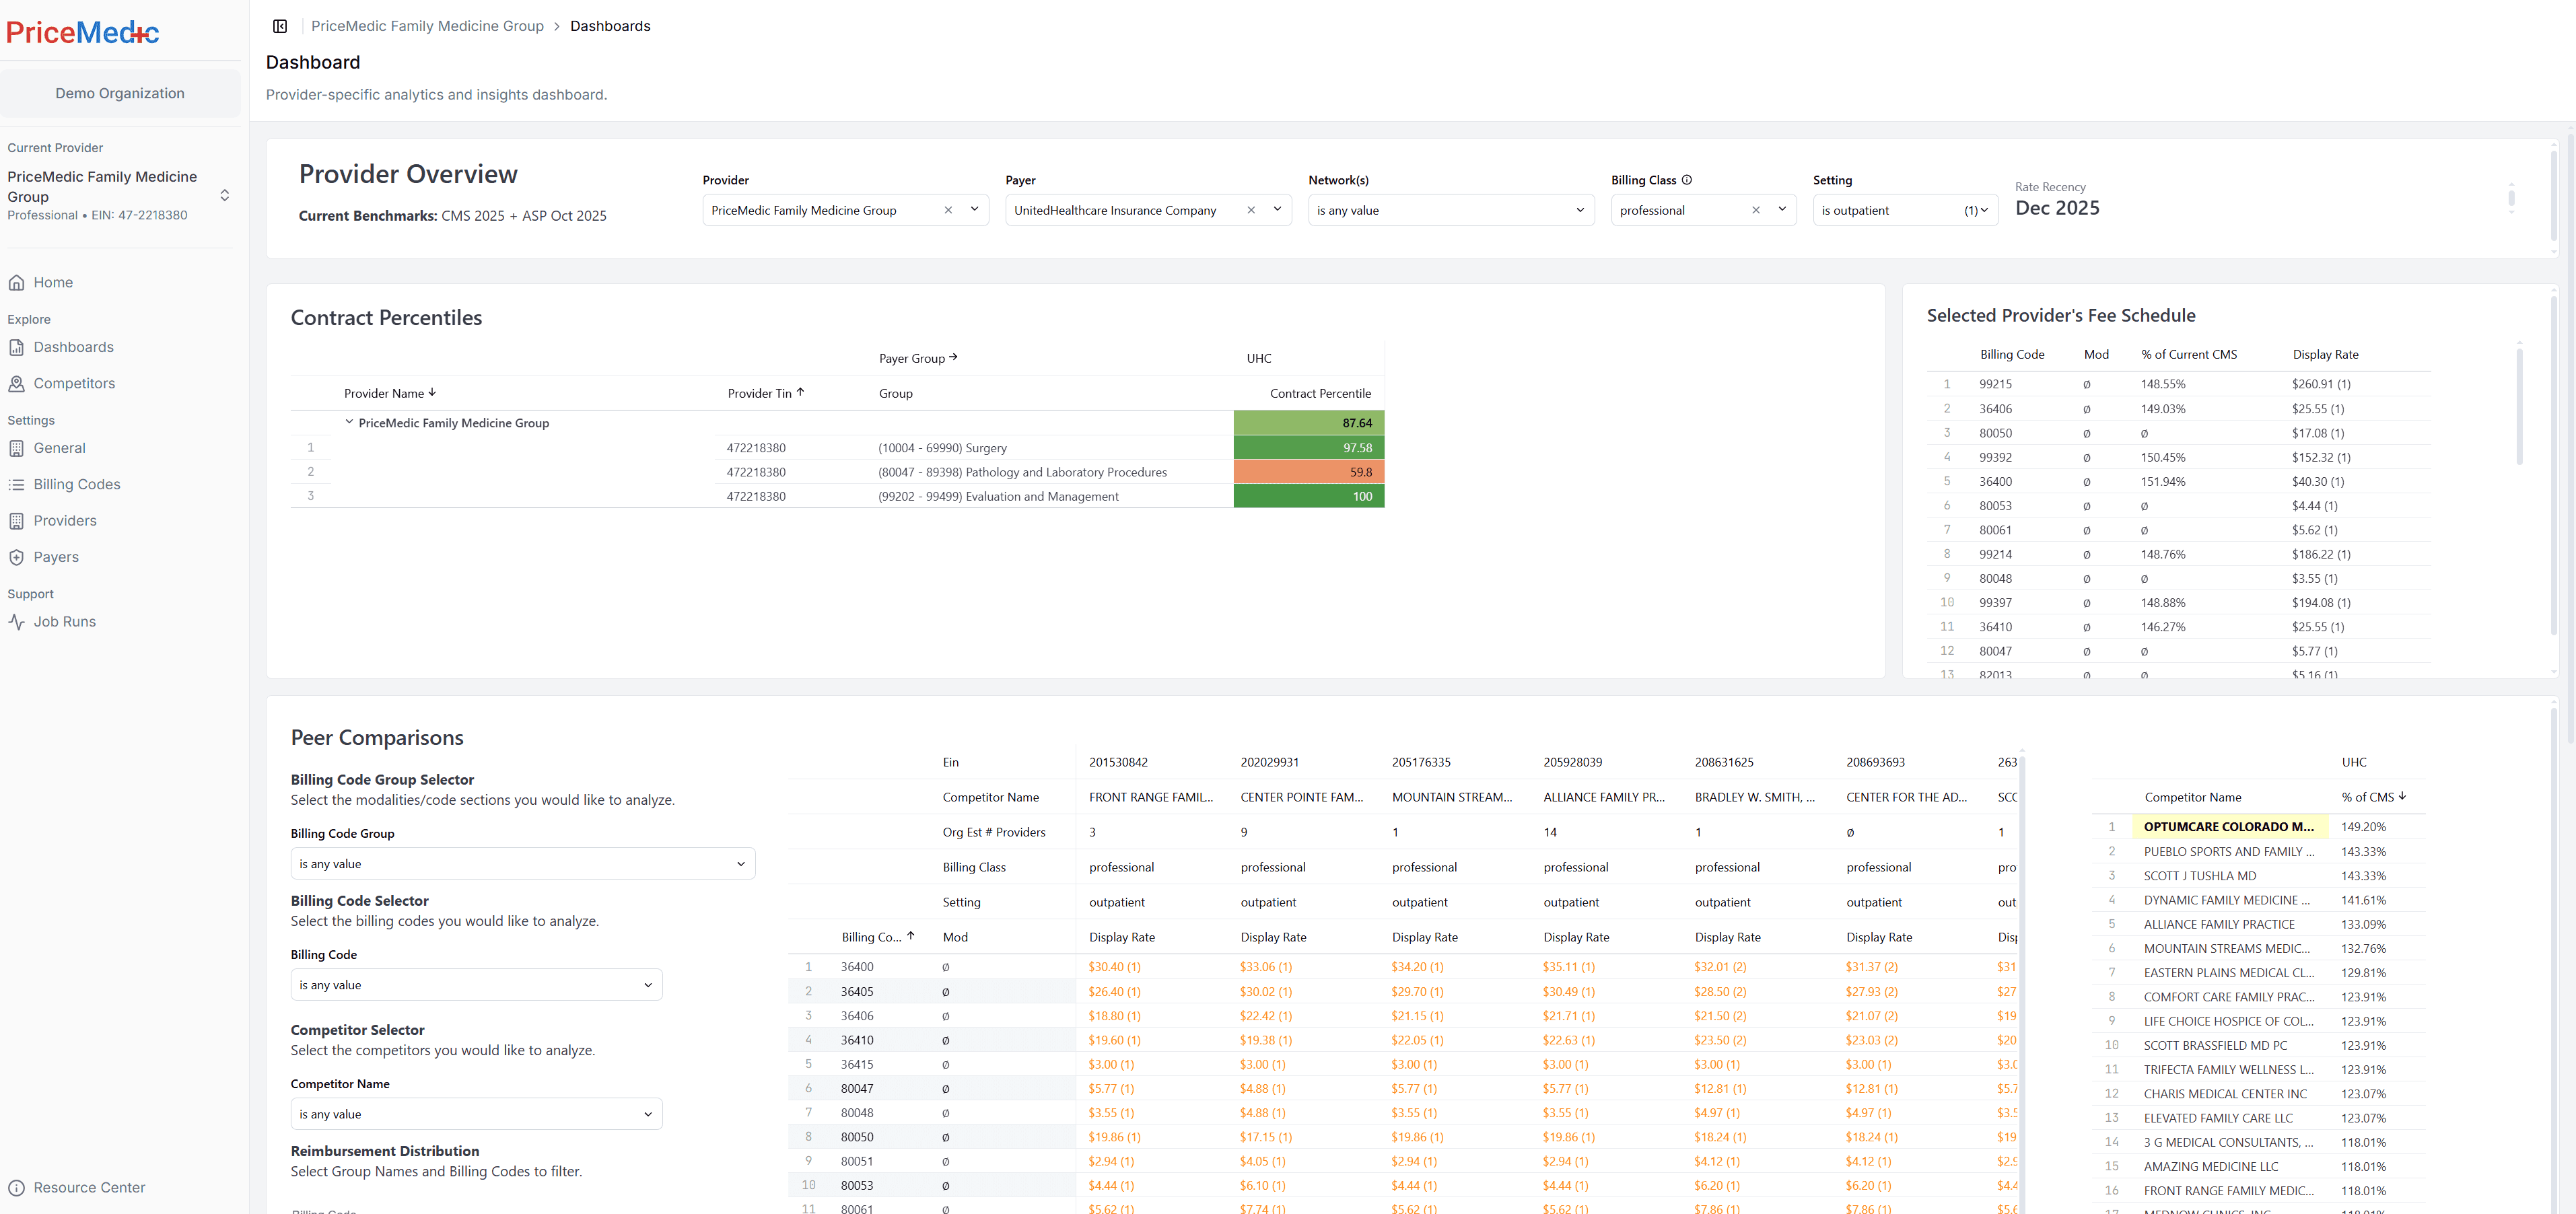Click the Providers building icon
The width and height of the screenshot is (2576, 1214).
pos(17,520)
